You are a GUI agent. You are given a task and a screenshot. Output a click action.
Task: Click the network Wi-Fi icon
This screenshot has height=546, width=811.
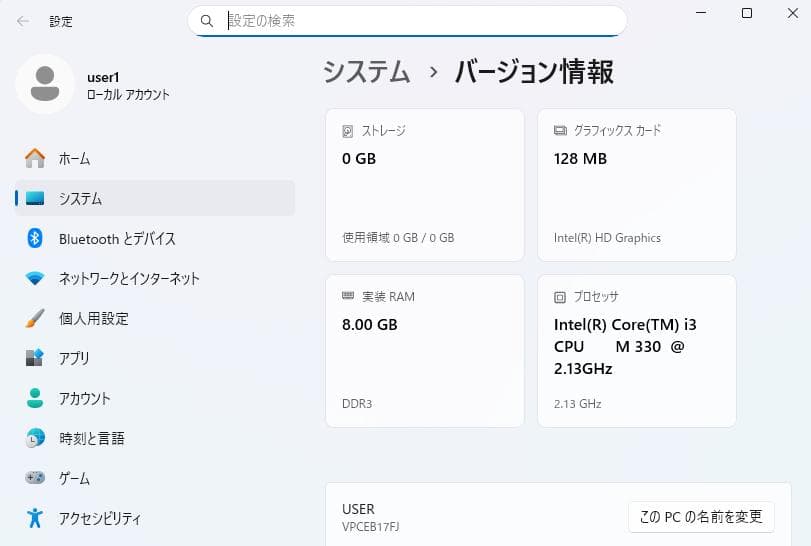tap(35, 278)
